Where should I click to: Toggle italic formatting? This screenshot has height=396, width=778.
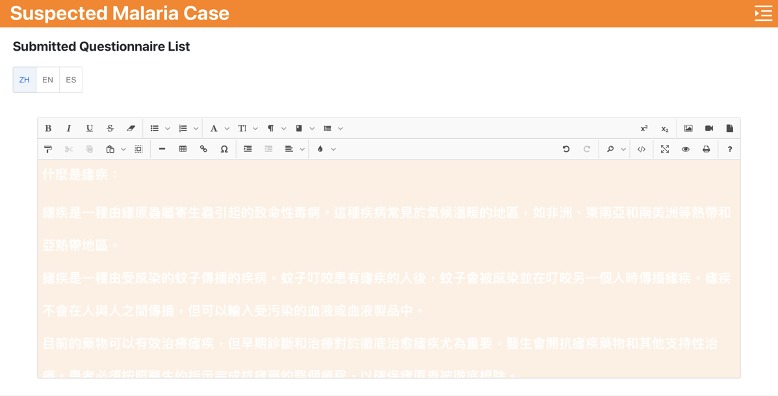coord(69,128)
